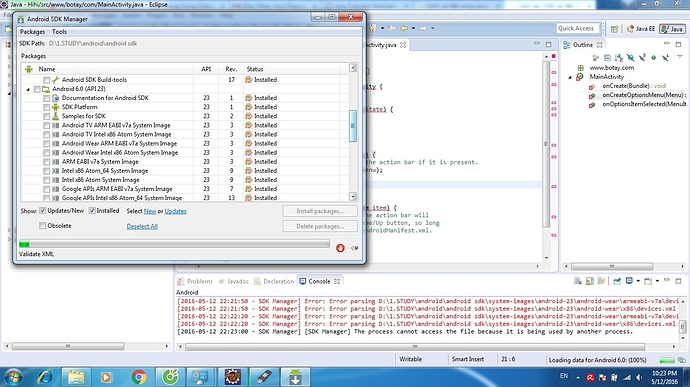Open the display selected console dropdown
Viewport: 690px width, 387px height.
[x=638, y=281]
